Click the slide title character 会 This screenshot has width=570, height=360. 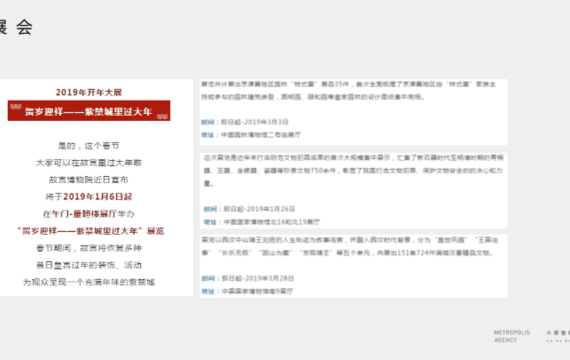pos(24,27)
